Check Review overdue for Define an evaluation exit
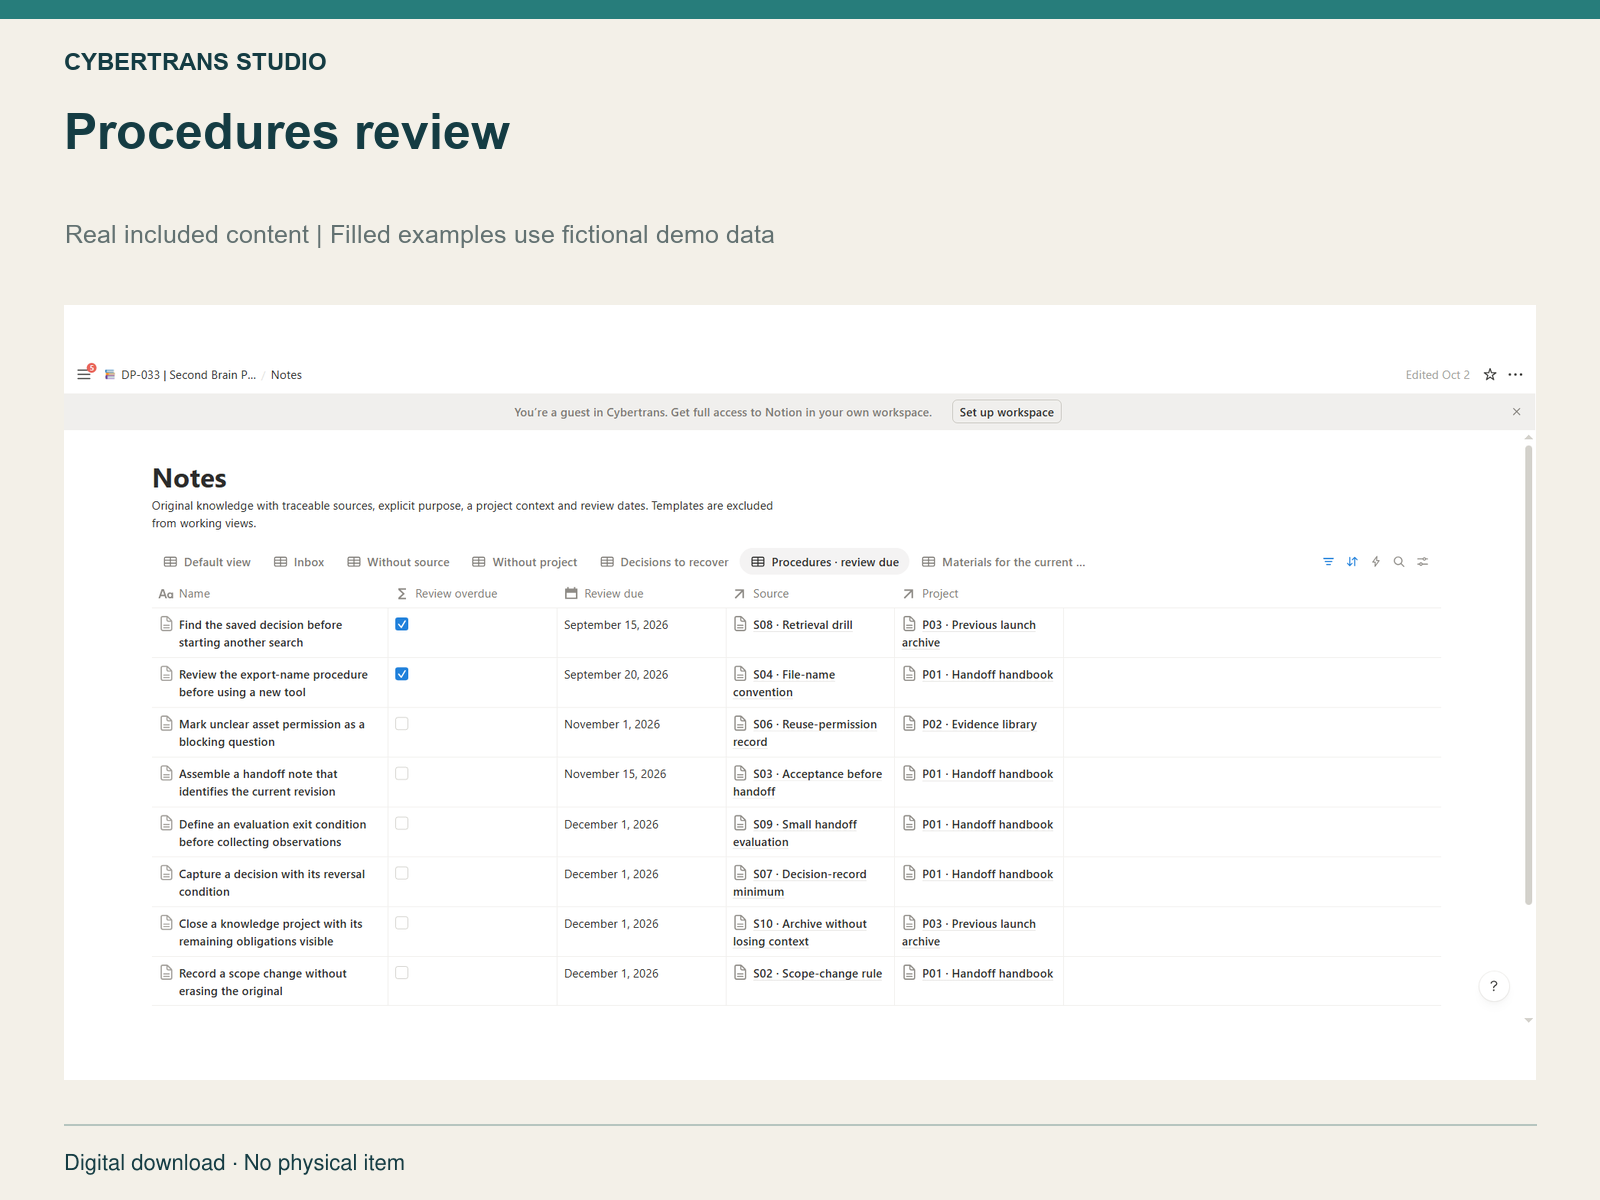1600x1200 pixels. [402, 824]
